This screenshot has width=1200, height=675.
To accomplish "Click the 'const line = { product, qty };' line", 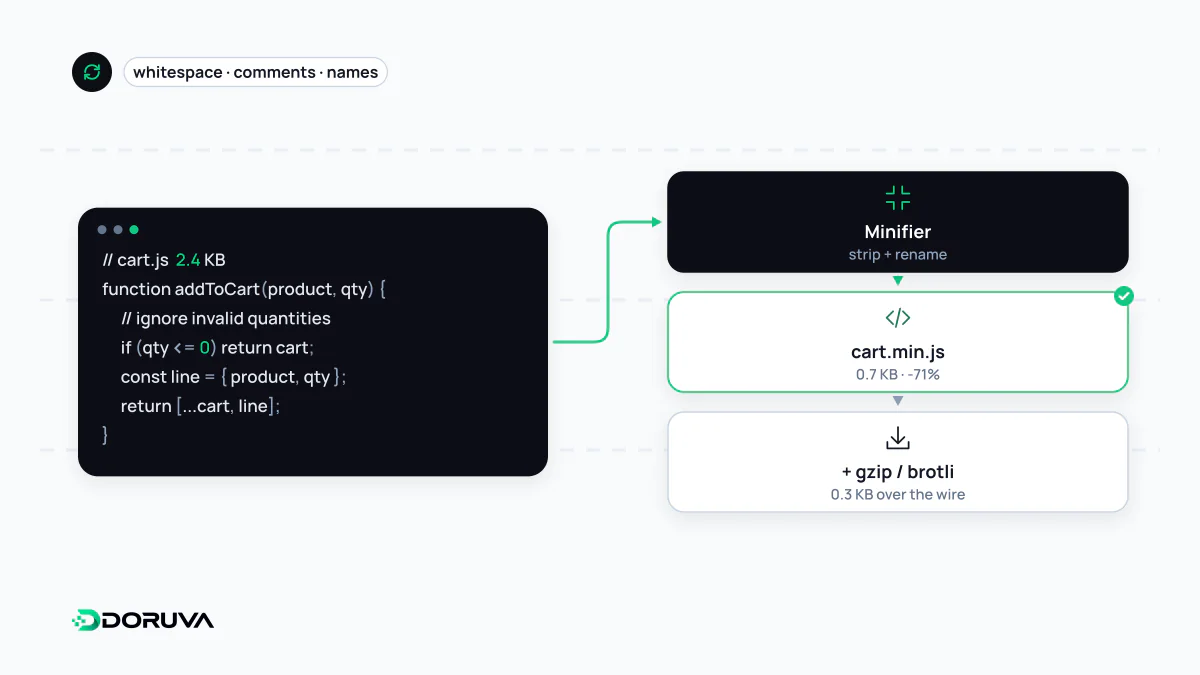I will point(233,377).
